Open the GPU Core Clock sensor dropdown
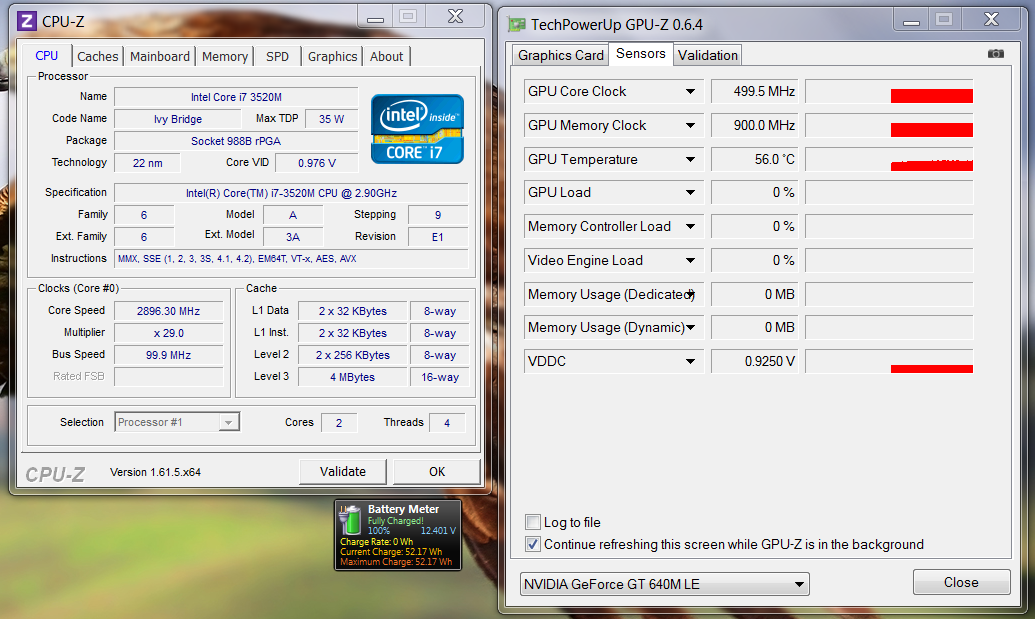 click(690, 91)
